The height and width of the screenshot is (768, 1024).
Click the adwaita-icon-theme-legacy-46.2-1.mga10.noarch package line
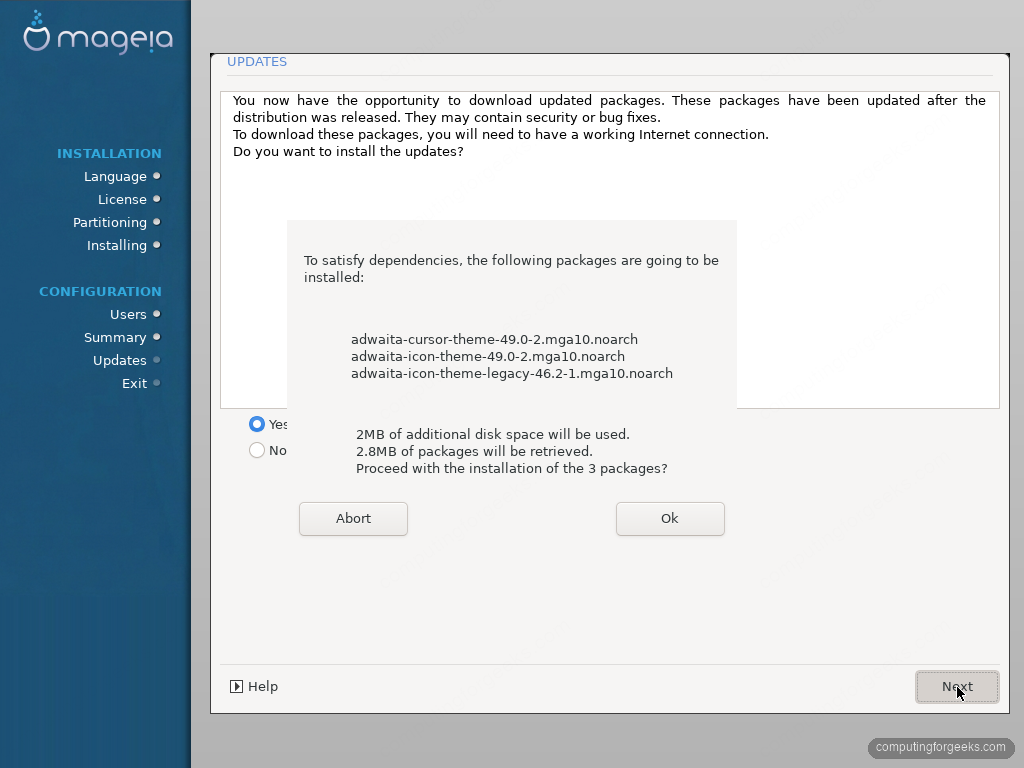(x=512, y=374)
